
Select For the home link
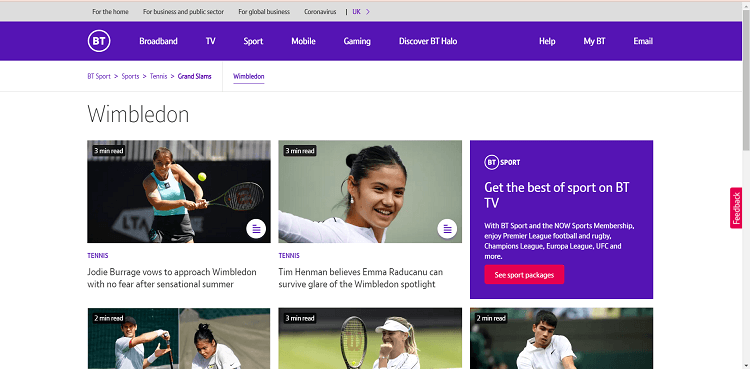[x=110, y=12]
